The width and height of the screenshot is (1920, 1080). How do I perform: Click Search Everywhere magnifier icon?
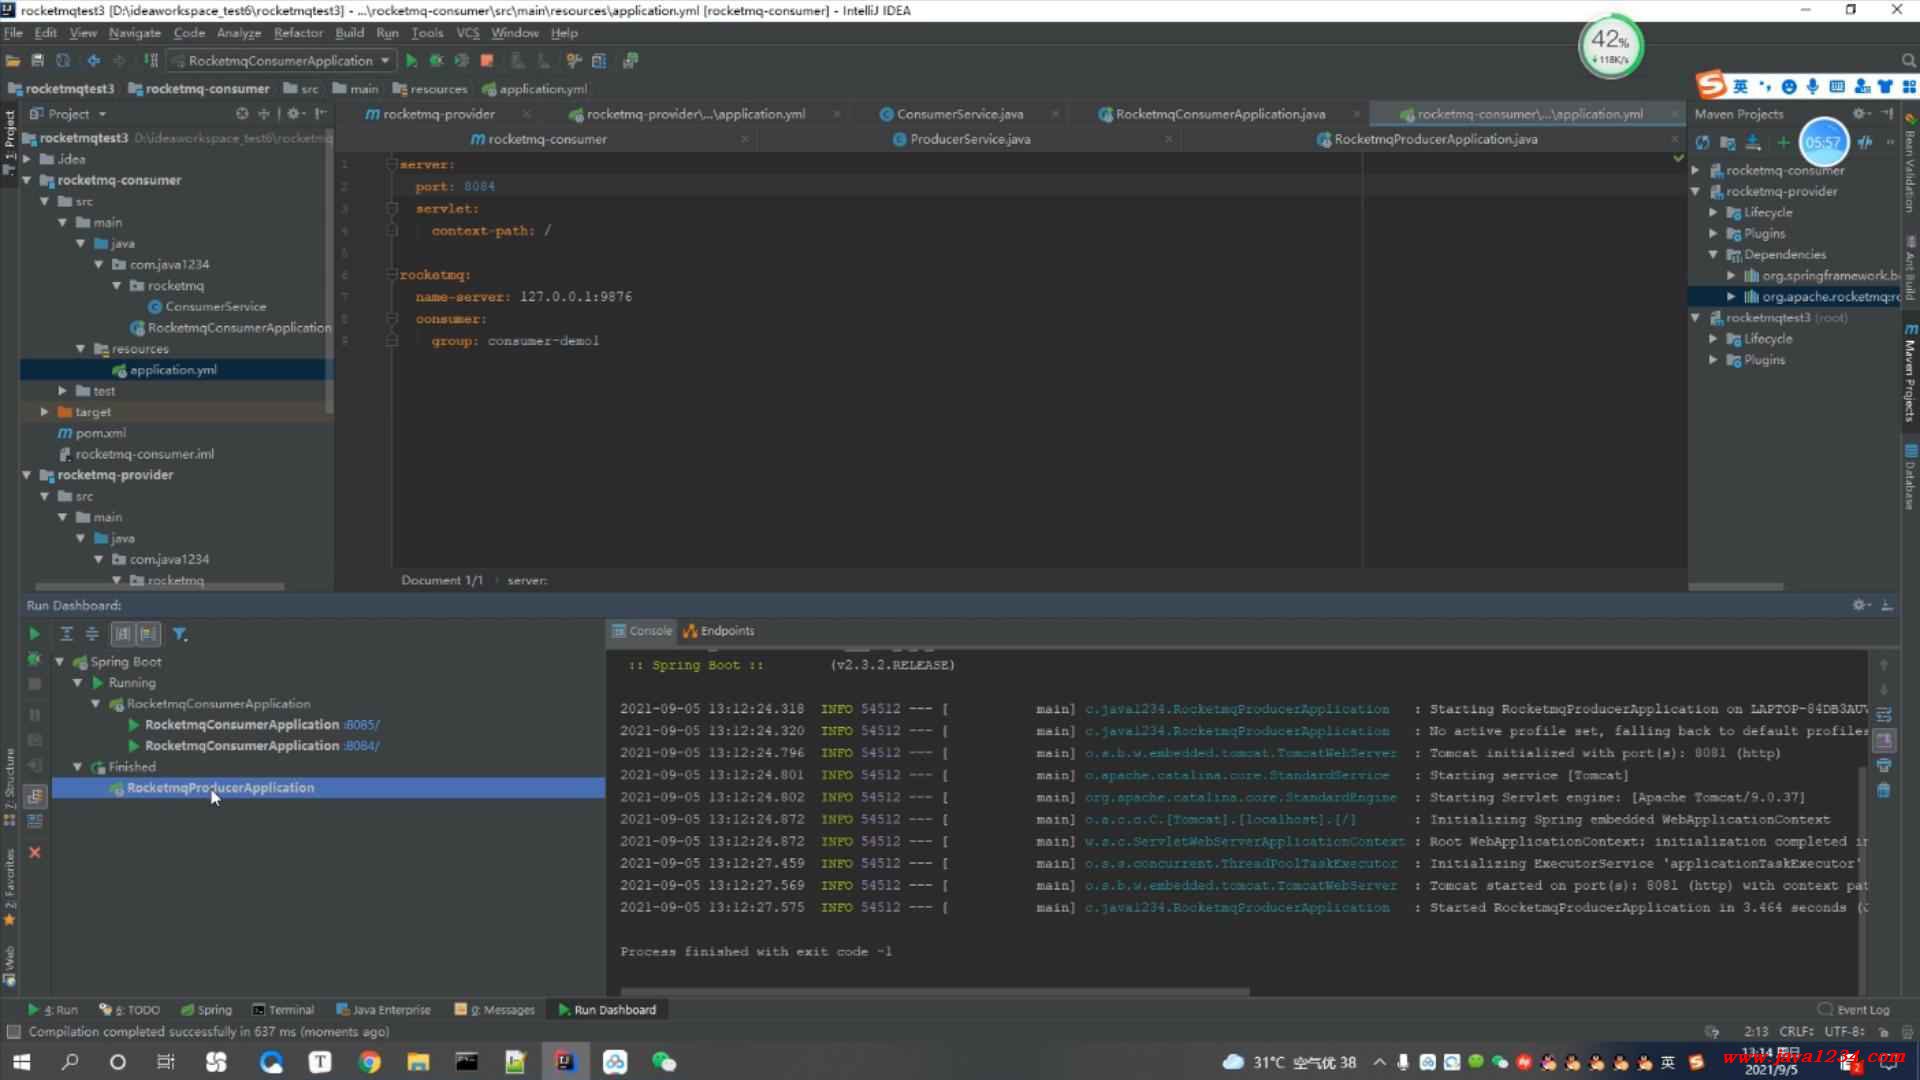point(1907,61)
